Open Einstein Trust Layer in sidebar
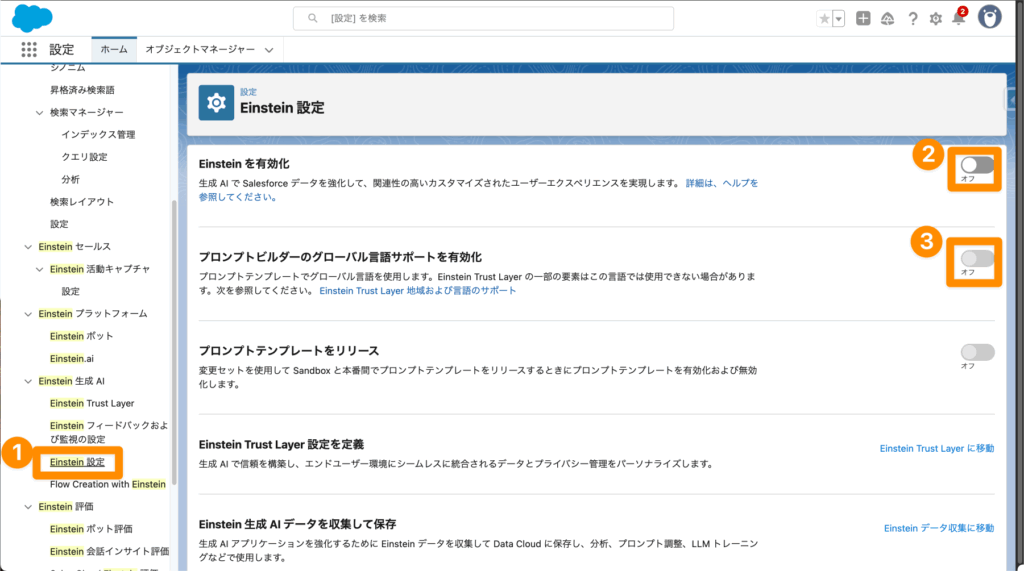Viewport: 1024px width, 571px height. pos(92,404)
